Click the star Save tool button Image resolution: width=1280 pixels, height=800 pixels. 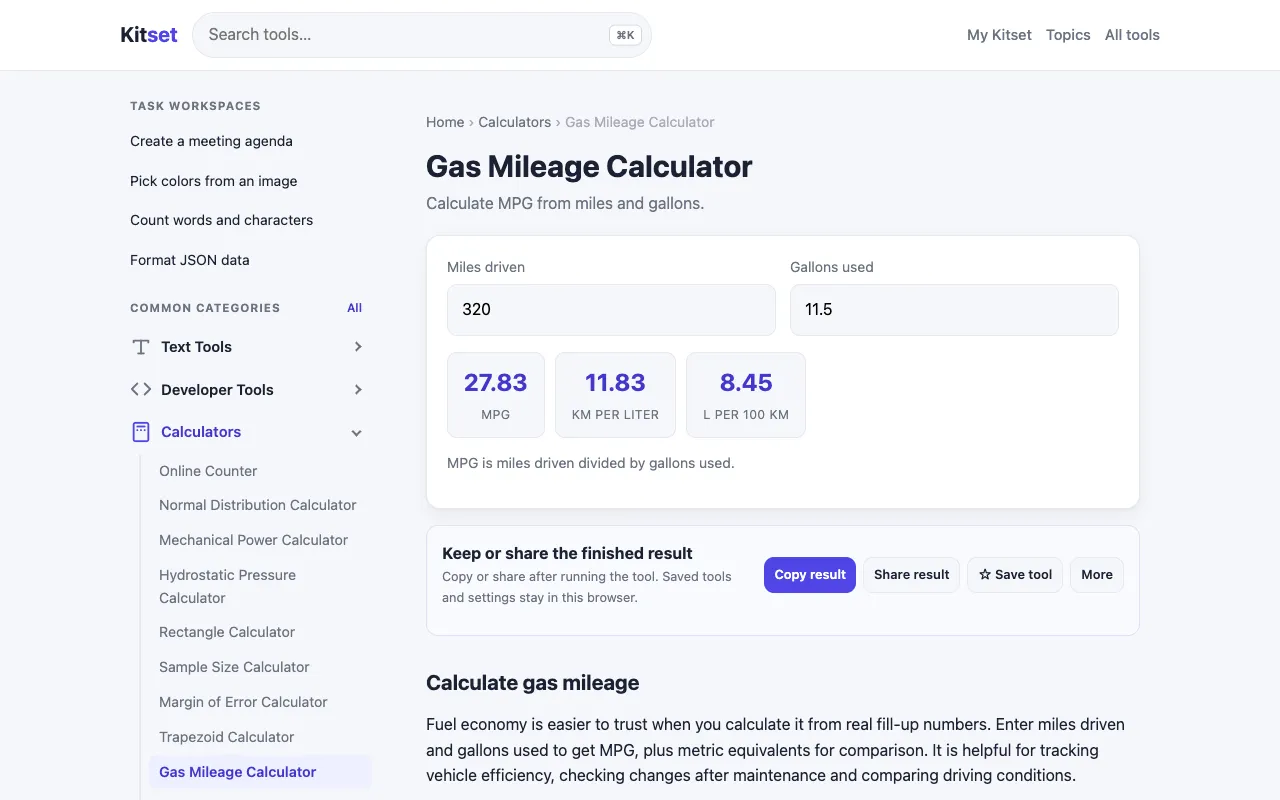(1015, 575)
